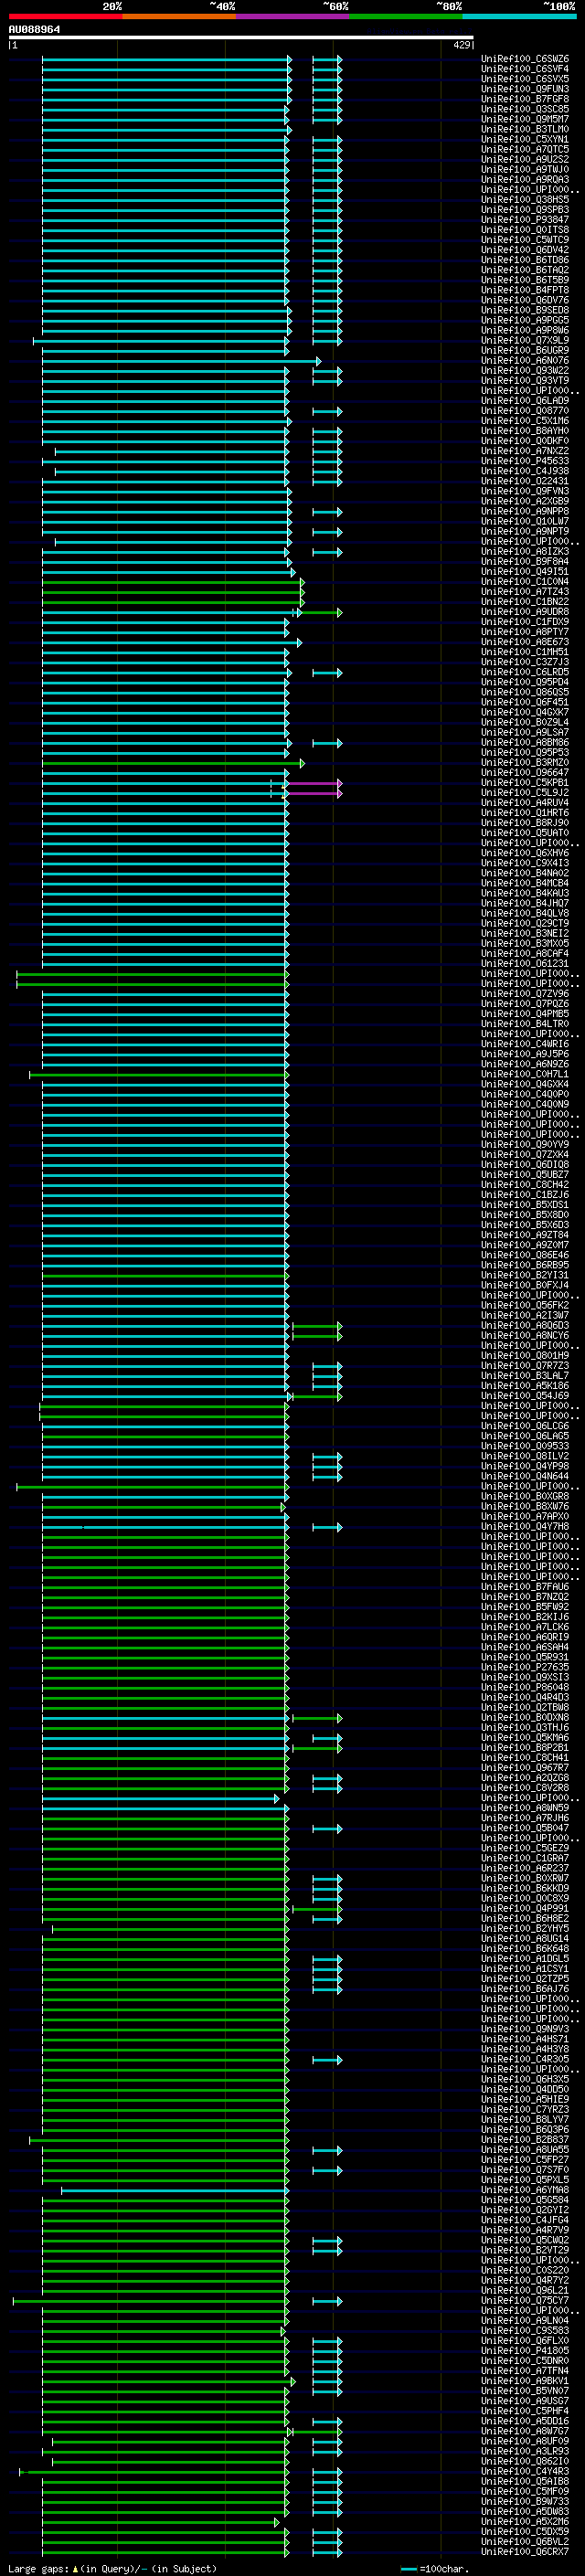
Task: Open hit UniRef100_C6LRD5
Action: (x=525, y=672)
